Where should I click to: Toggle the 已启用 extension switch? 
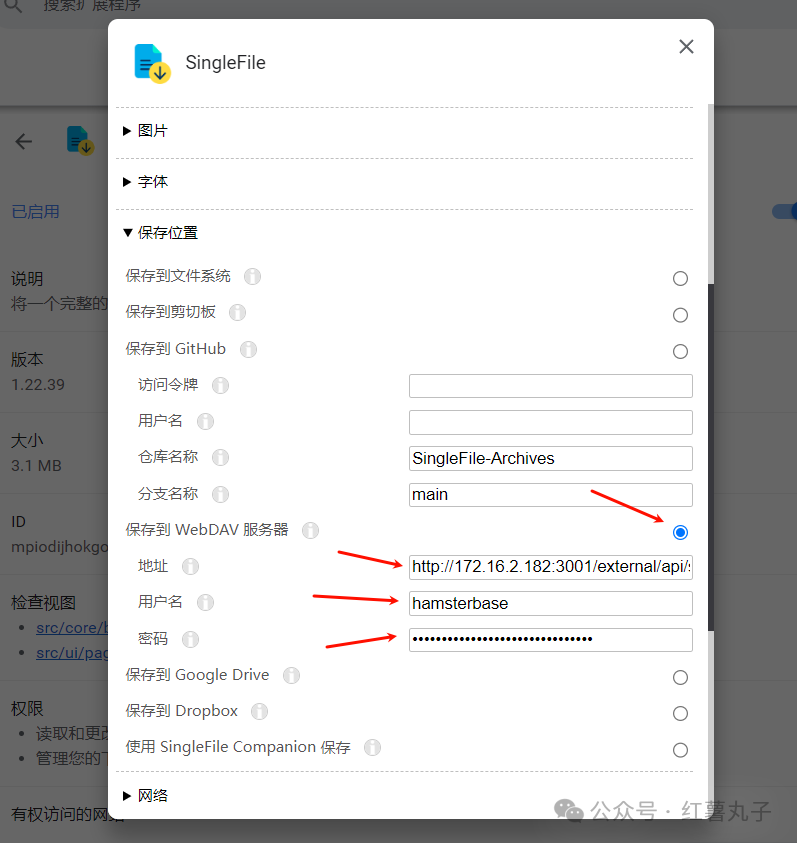pyautogui.click(x=784, y=211)
